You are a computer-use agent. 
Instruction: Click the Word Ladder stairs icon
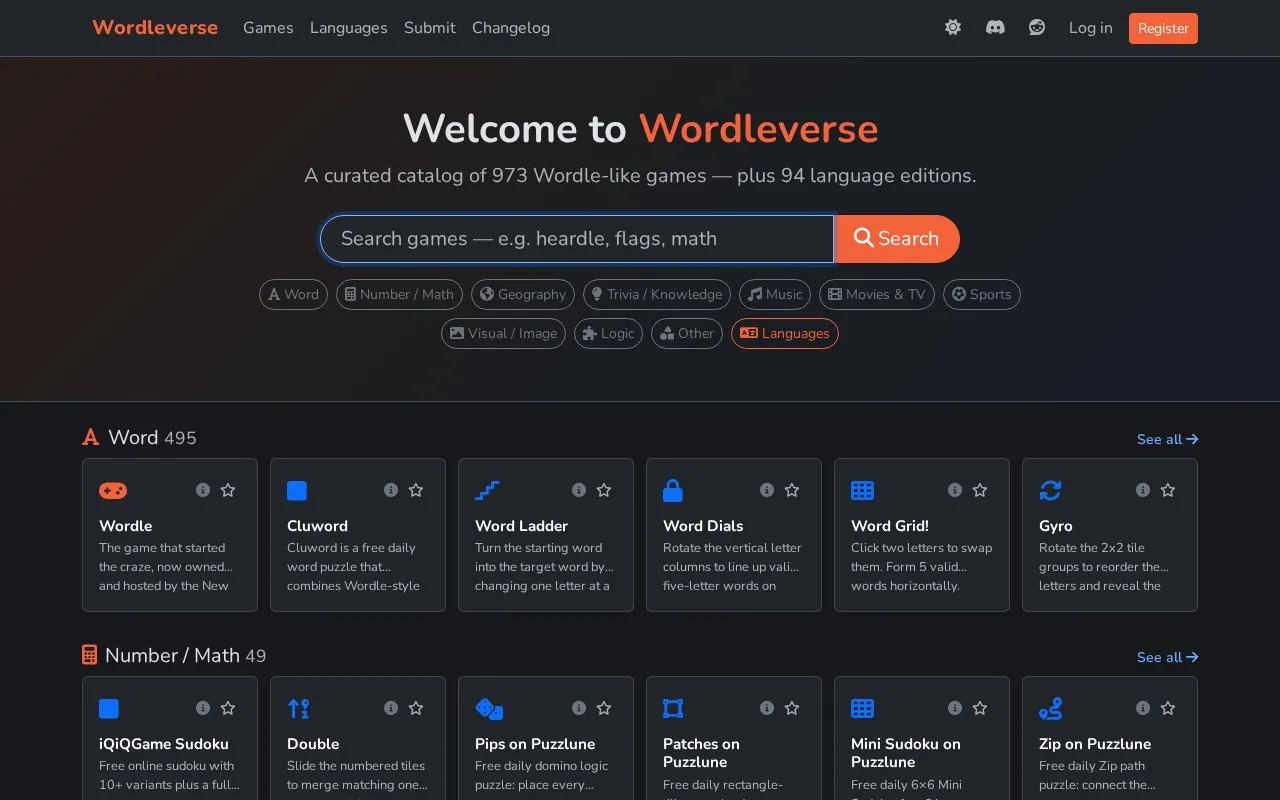click(x=487, y=490)
